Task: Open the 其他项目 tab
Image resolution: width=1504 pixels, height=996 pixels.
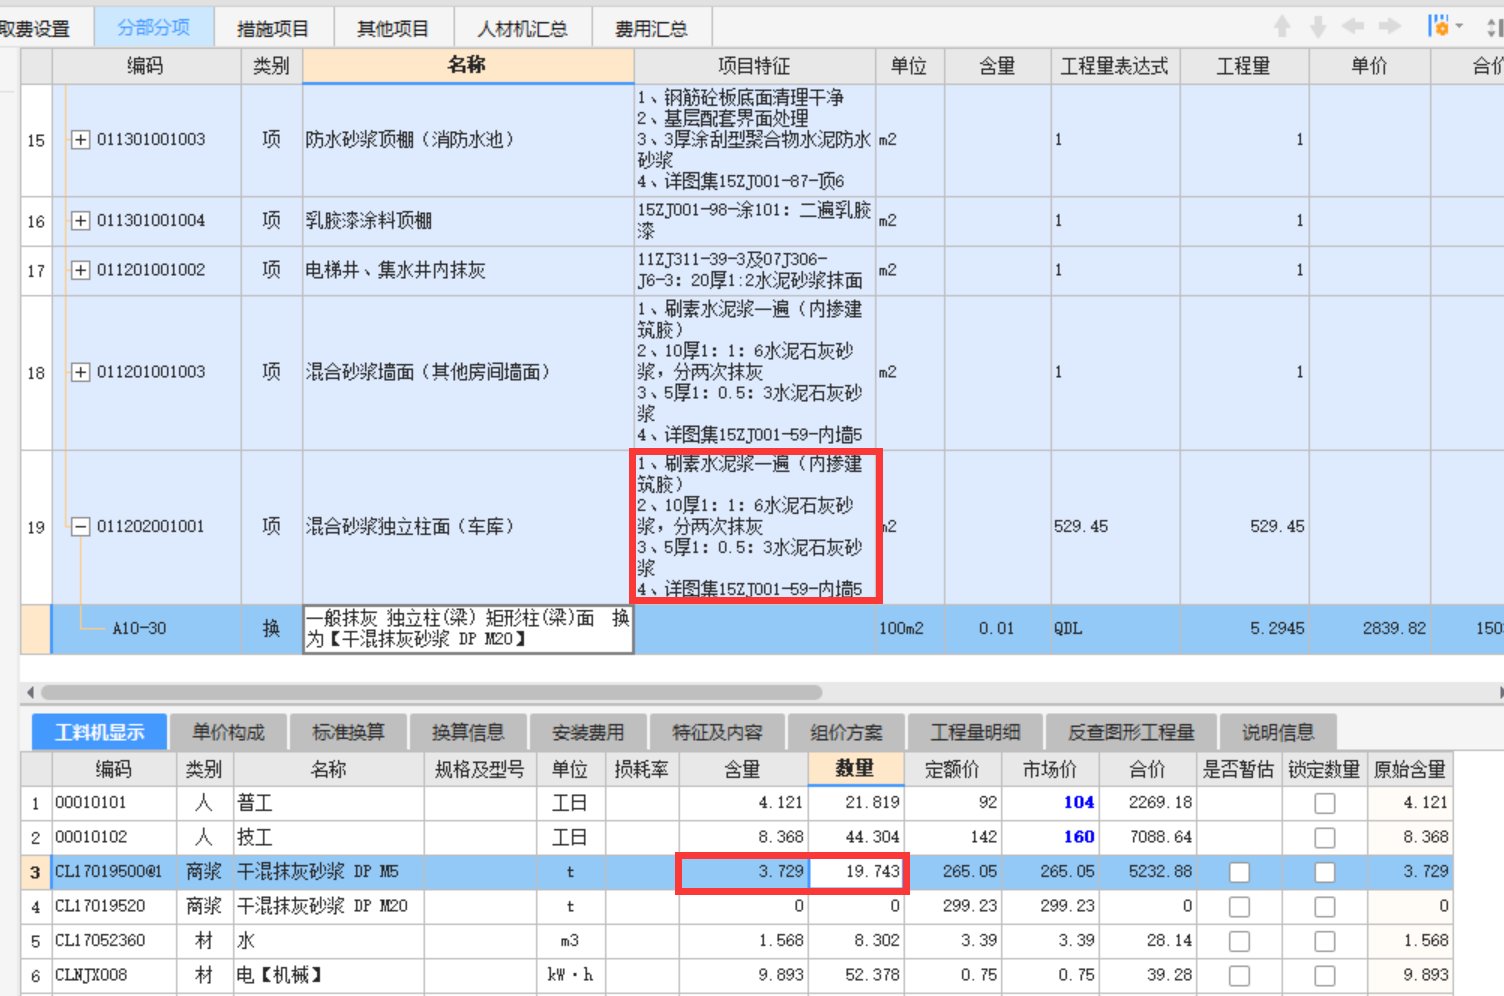Action: pyautogui.click(x=393, y=28)
